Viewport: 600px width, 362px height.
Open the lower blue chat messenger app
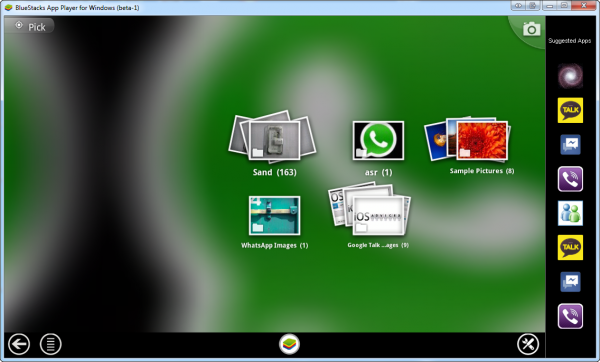pyautogui.click(x=570, y=282)
